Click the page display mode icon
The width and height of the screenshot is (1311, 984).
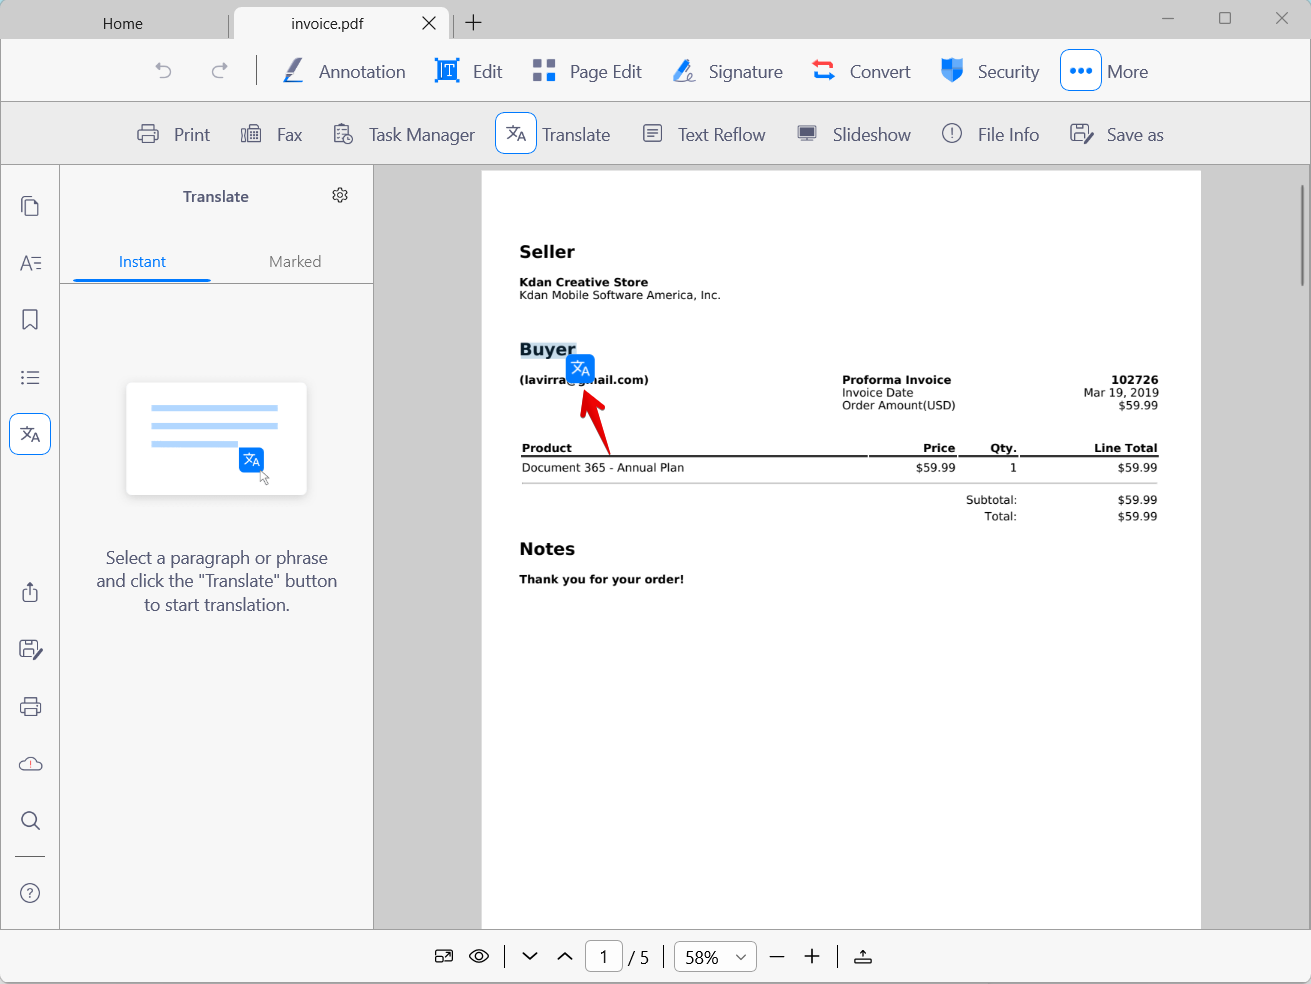click(444, 956)
